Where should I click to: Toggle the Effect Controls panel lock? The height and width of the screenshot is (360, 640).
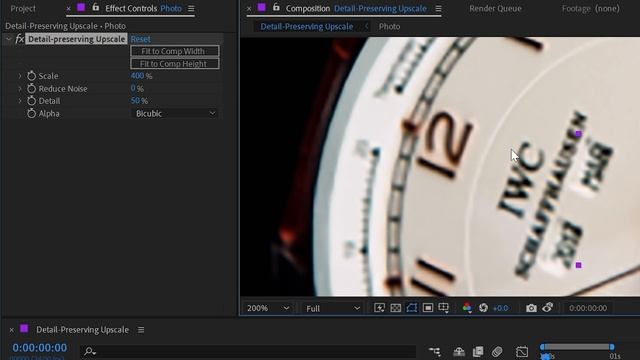(x=96, y=7)
